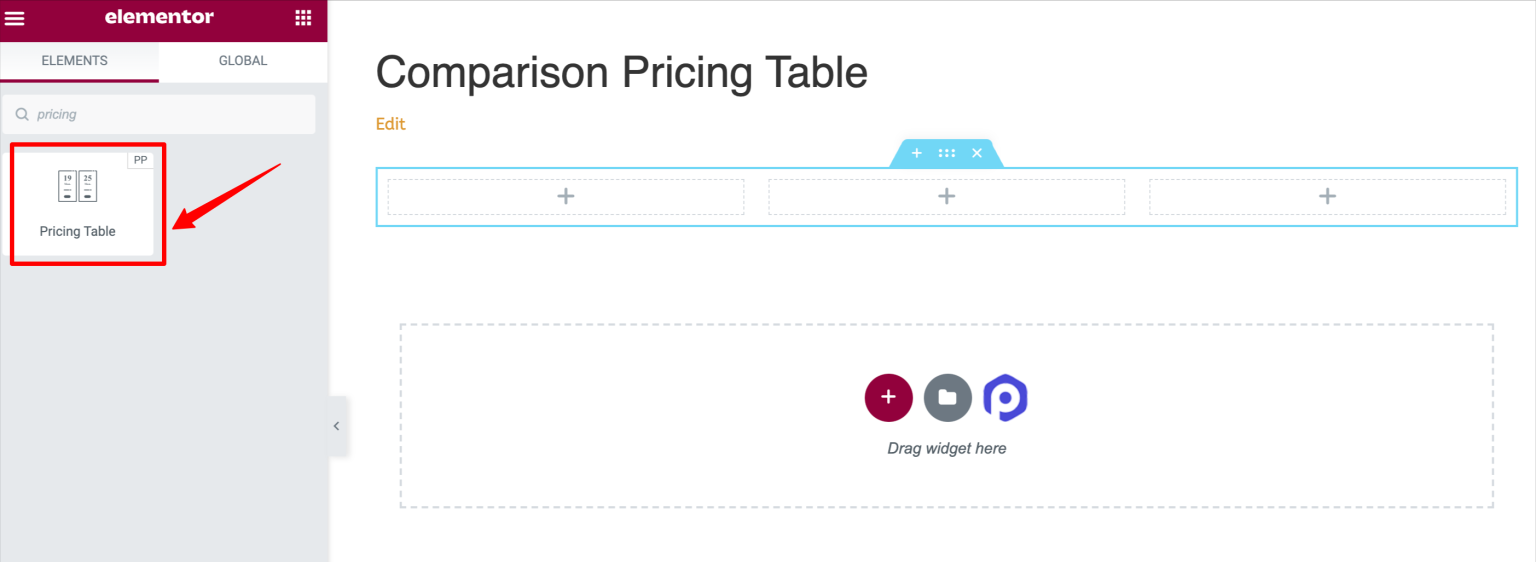Switch to the Elements tab
Viewport: 1536px width, 562px height.
pos(75,61)
